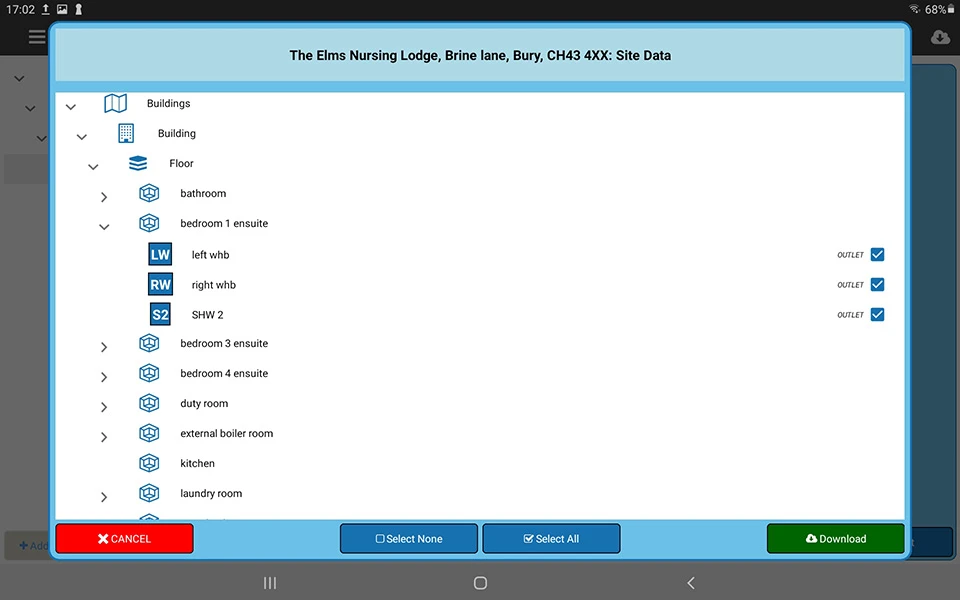
Task: Open the hamburger menu top left
Action: click(x=37, y=37)
